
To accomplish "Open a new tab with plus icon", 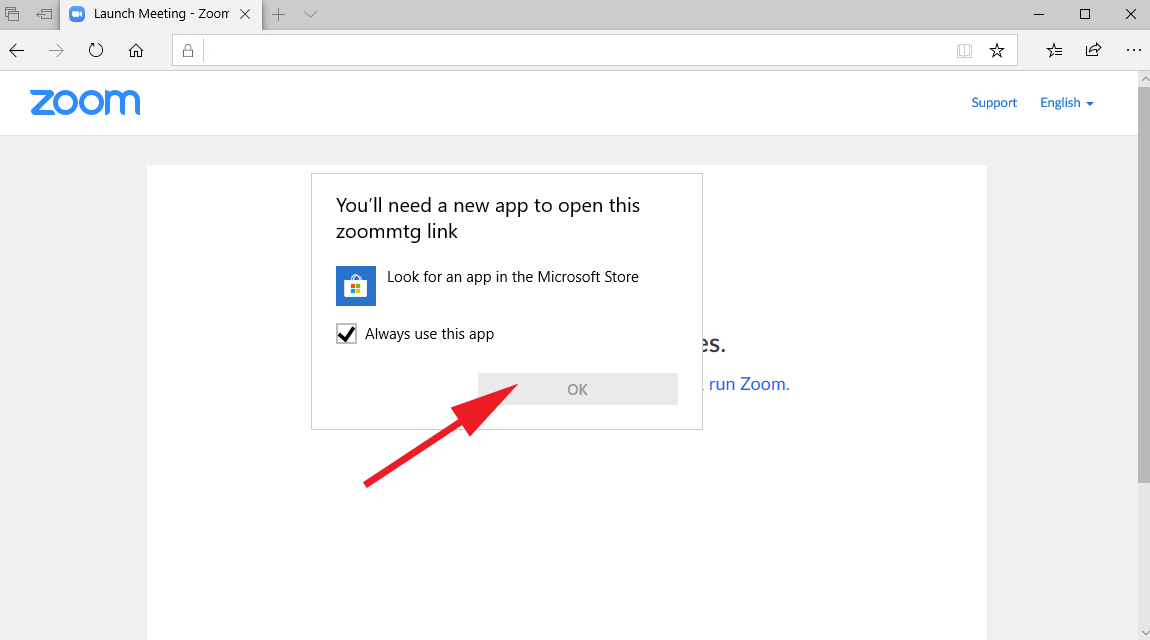I will click(x=279, y=14).
